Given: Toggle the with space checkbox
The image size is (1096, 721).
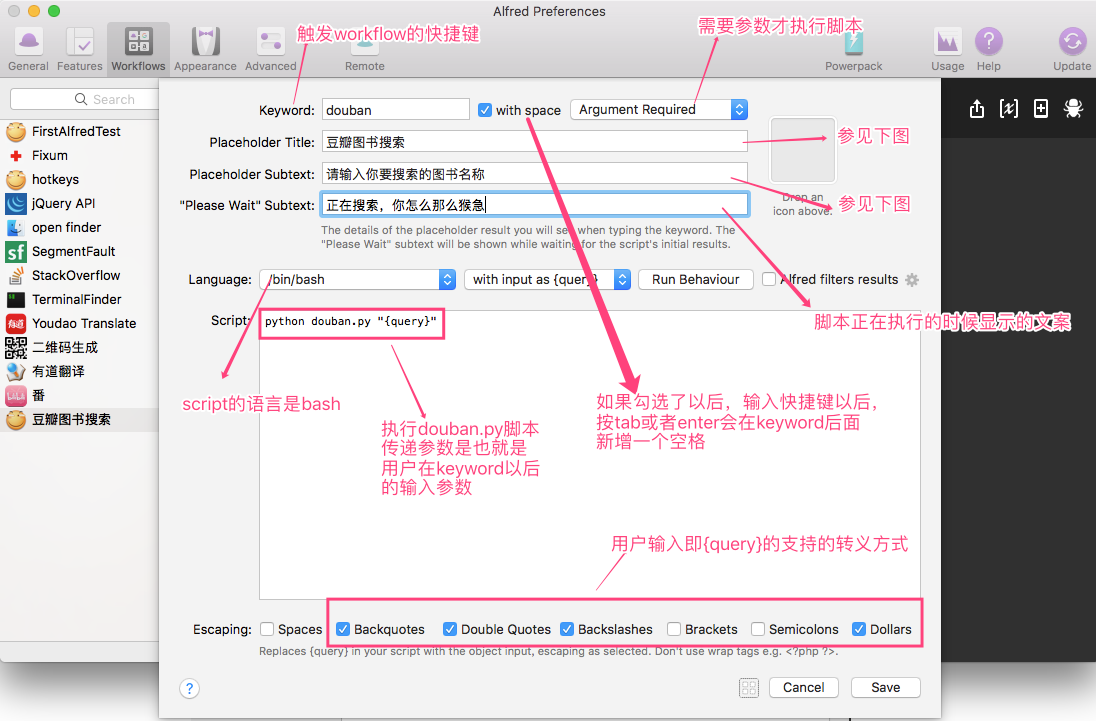Looking at the screenshot, I should tap(484, 110).
